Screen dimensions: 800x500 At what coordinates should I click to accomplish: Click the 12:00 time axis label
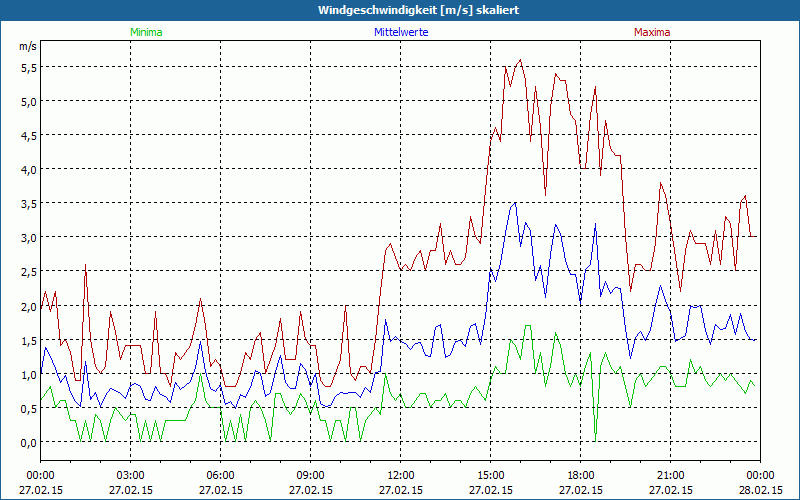pos(401,476)
